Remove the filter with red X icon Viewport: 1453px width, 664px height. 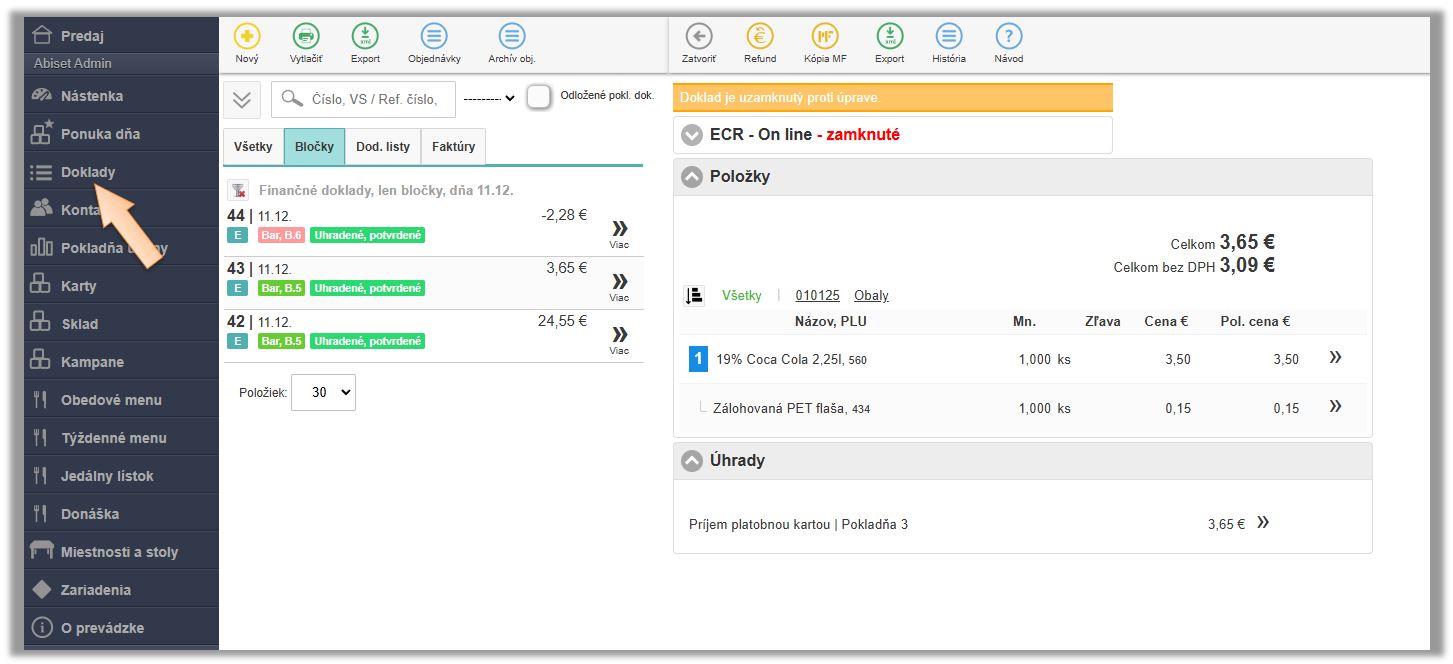(238, 190)
